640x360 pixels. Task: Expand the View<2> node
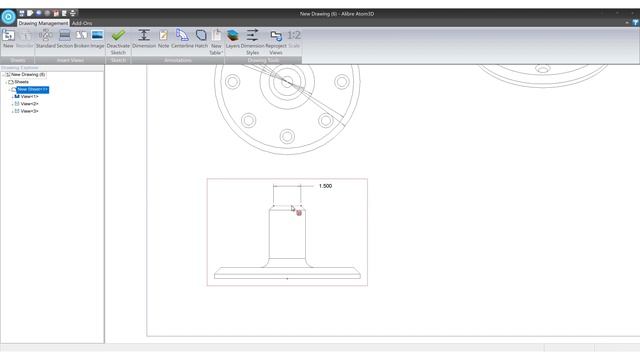13,104
